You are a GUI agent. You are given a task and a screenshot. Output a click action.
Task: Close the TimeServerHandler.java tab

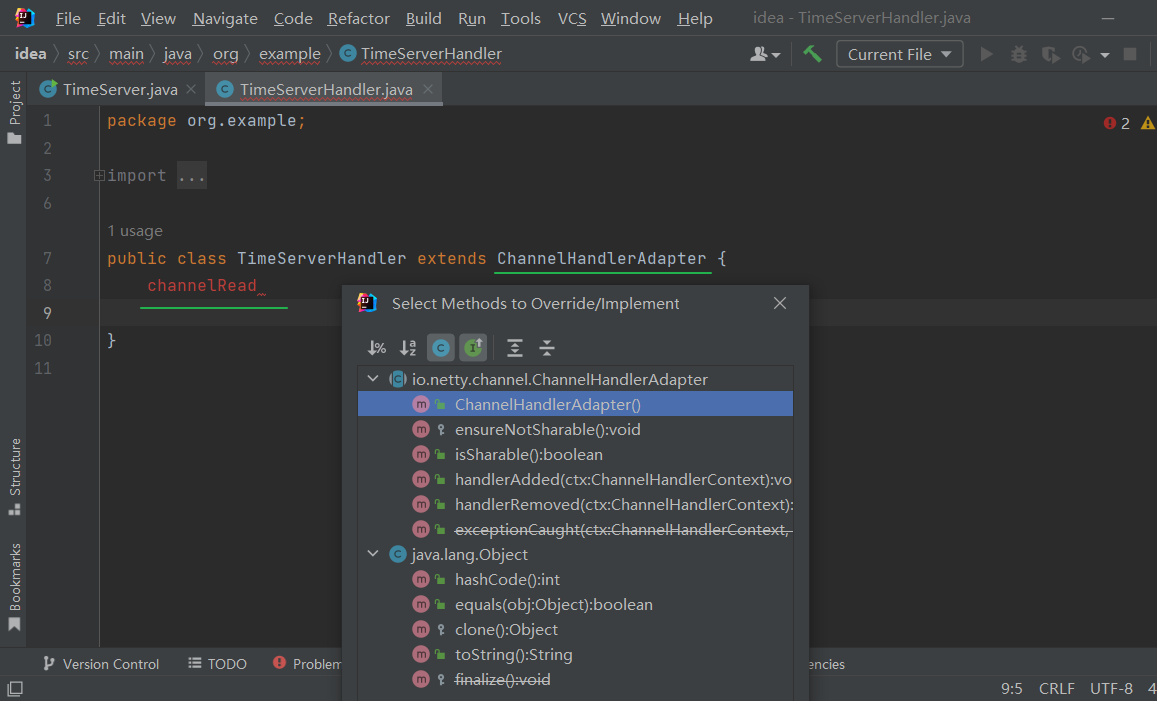pyautogui.click(x=428, y=89)
